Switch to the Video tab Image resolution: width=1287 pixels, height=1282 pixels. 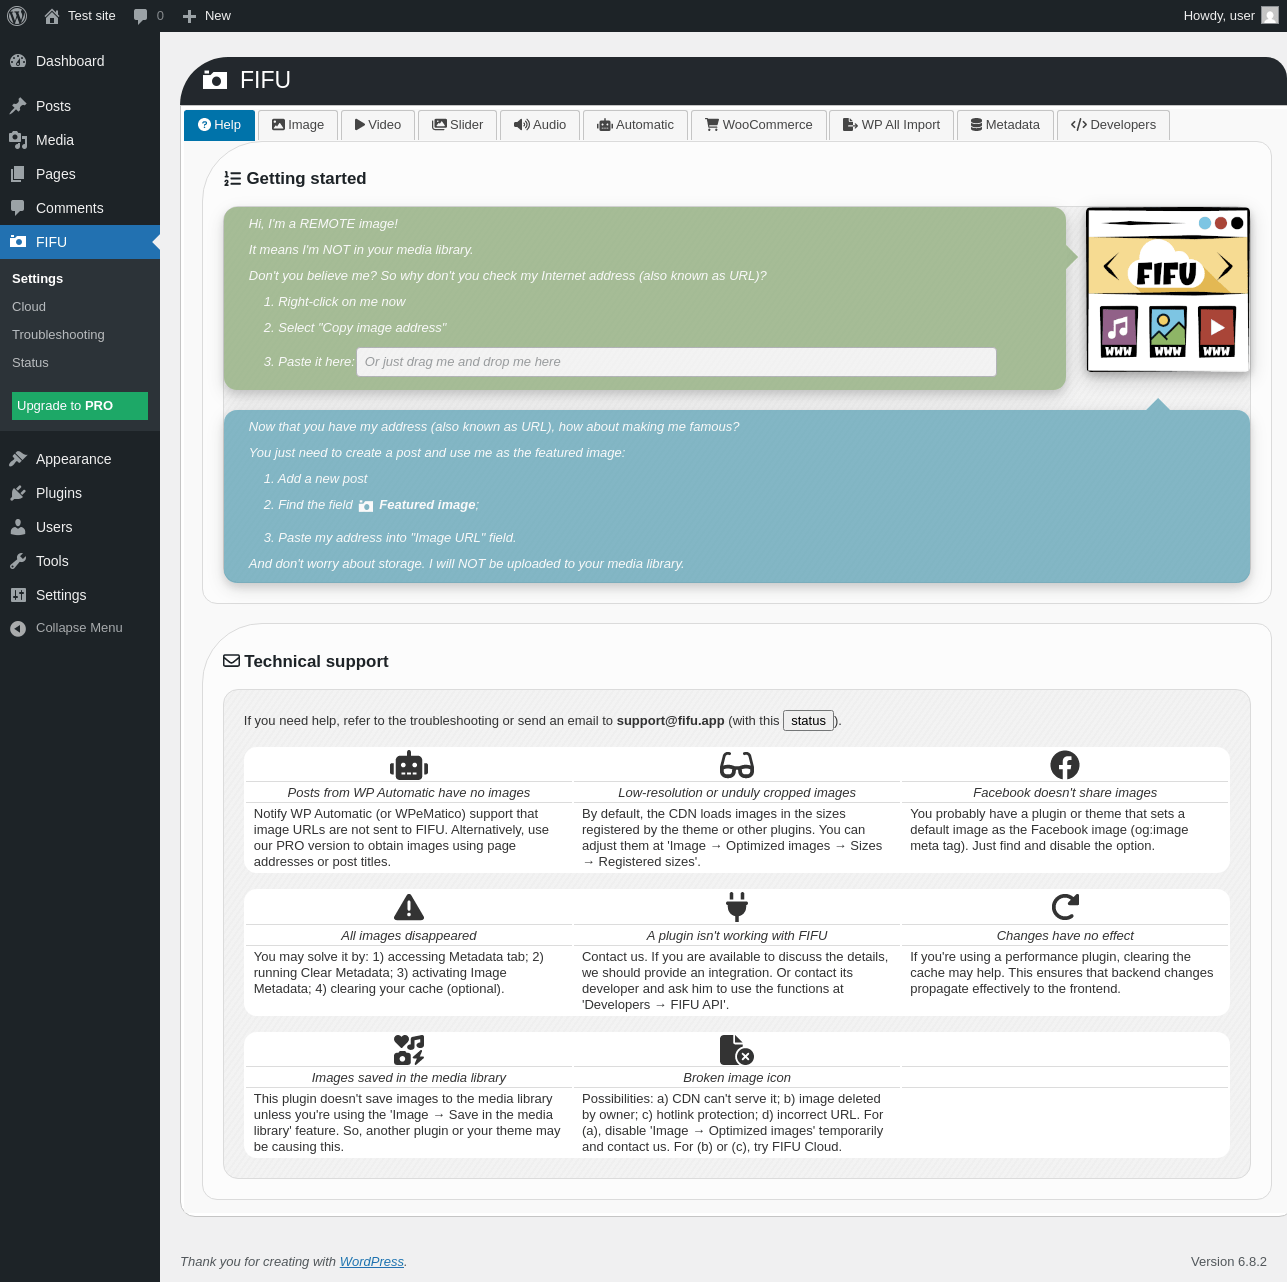(378, 125)
